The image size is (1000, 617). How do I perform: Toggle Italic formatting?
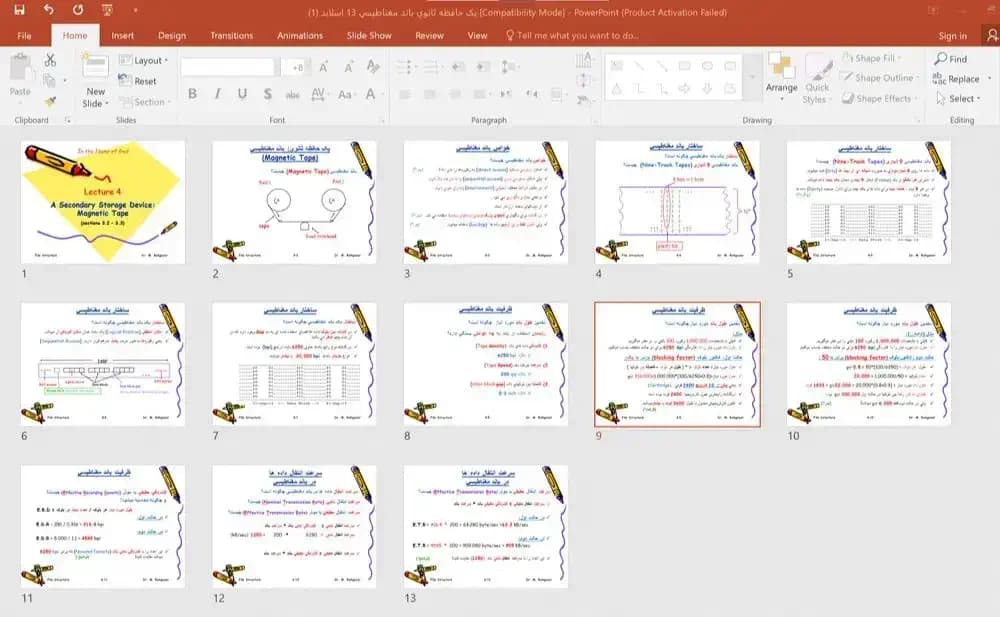tap(217, 94)
